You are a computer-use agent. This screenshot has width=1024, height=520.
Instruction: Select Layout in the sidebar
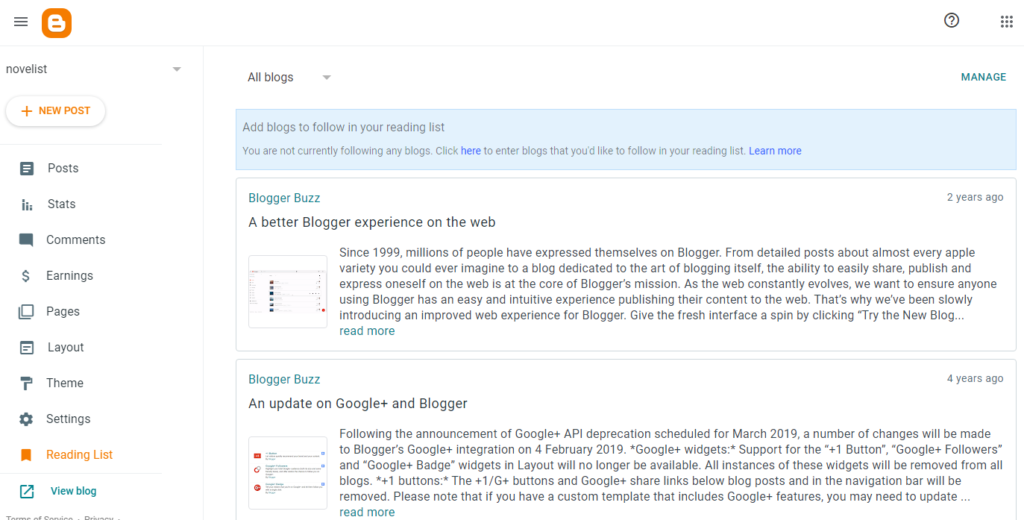pyautogui.click(x=65, y=348)
